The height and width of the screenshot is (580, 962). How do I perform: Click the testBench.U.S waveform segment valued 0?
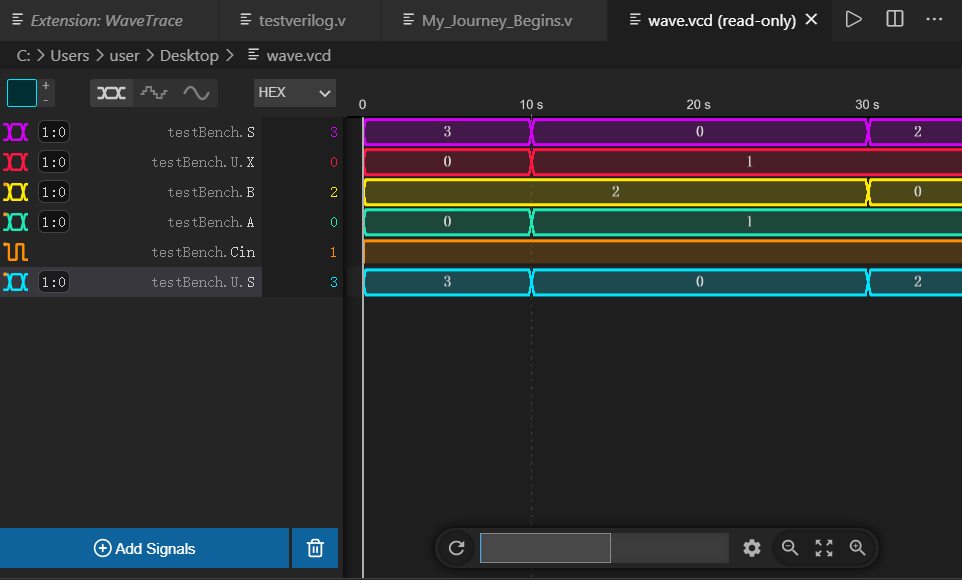[x=699, y=282]
